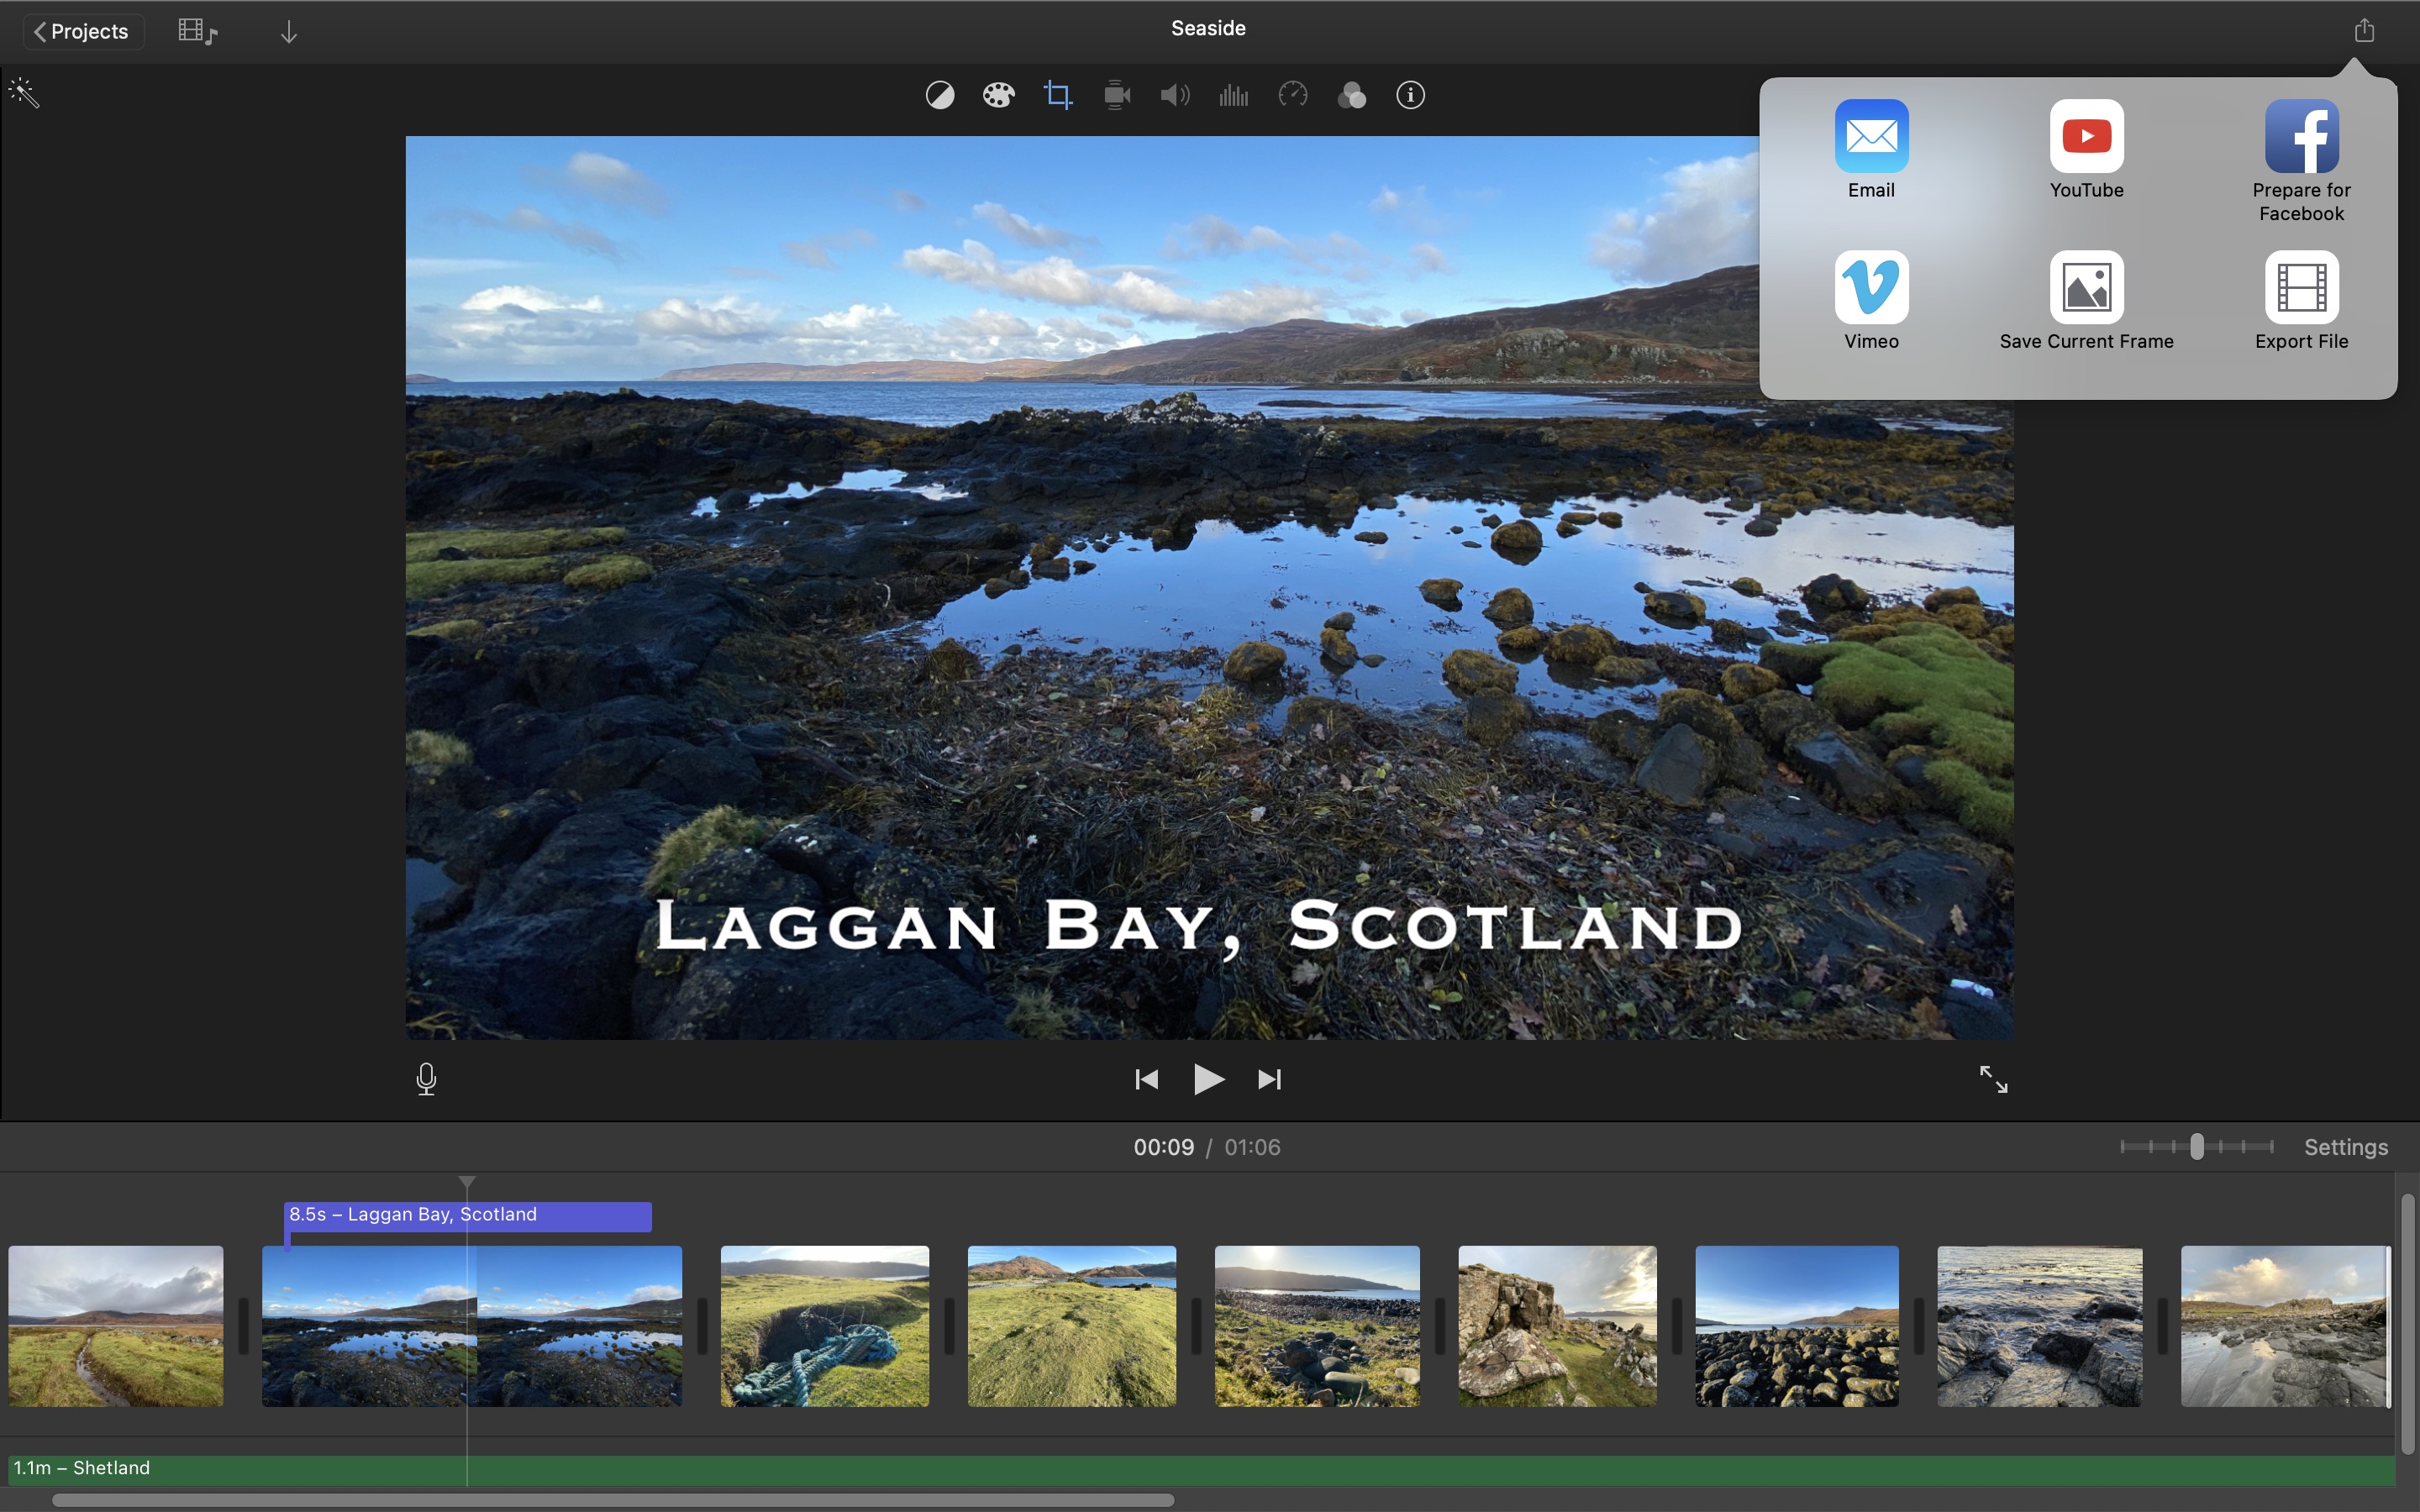Screen dimensions: 2420x1512
Task: Choose Save Current Frame
Action: [2086, 301]
